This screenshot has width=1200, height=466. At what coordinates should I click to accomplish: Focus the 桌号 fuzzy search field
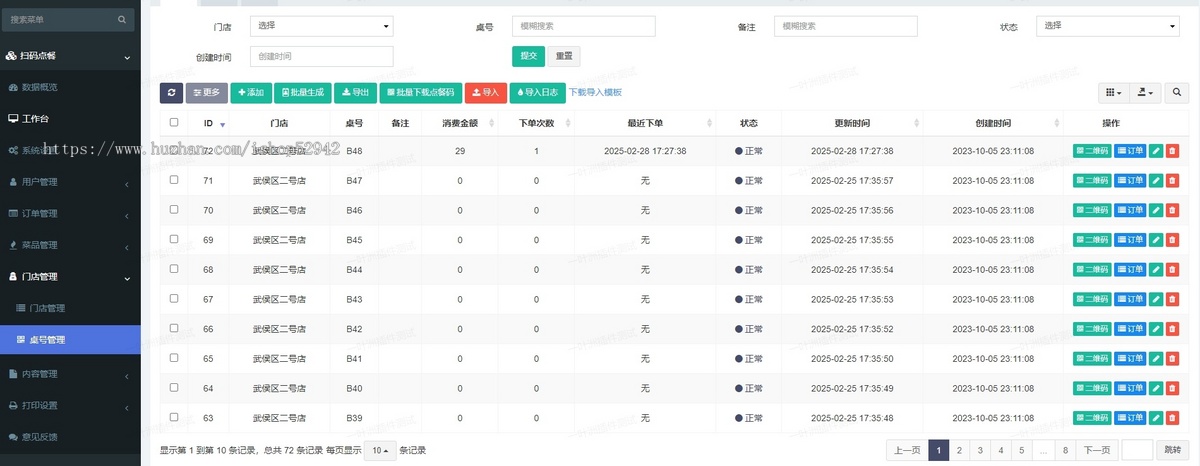(x=583, y=26)
